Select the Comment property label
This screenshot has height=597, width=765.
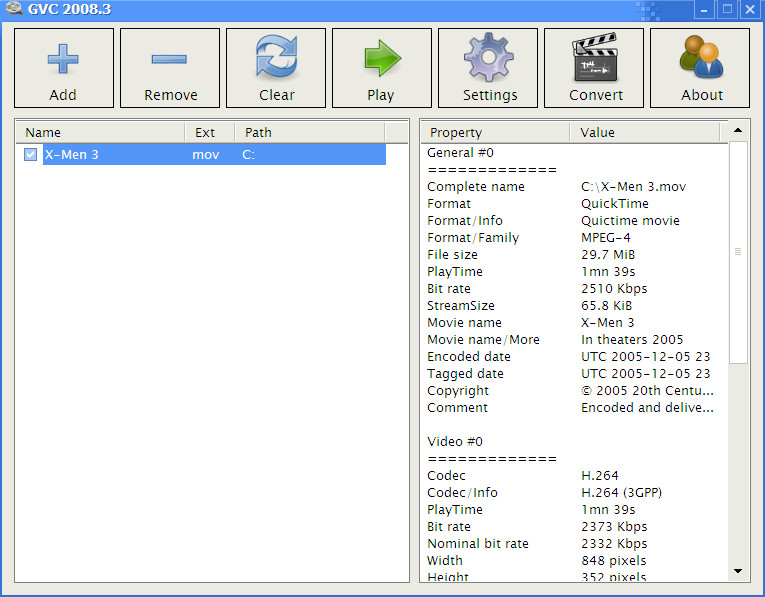457,408
